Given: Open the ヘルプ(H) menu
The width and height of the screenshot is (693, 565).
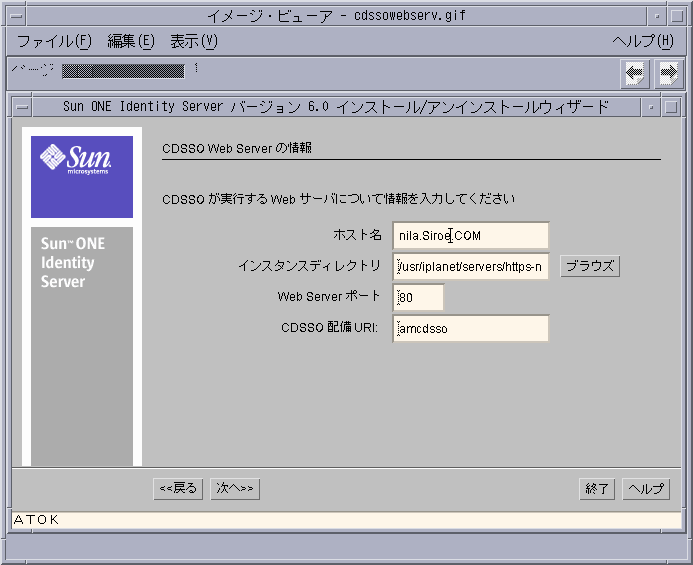Looking at the screenshot, I should click(643, 42).
